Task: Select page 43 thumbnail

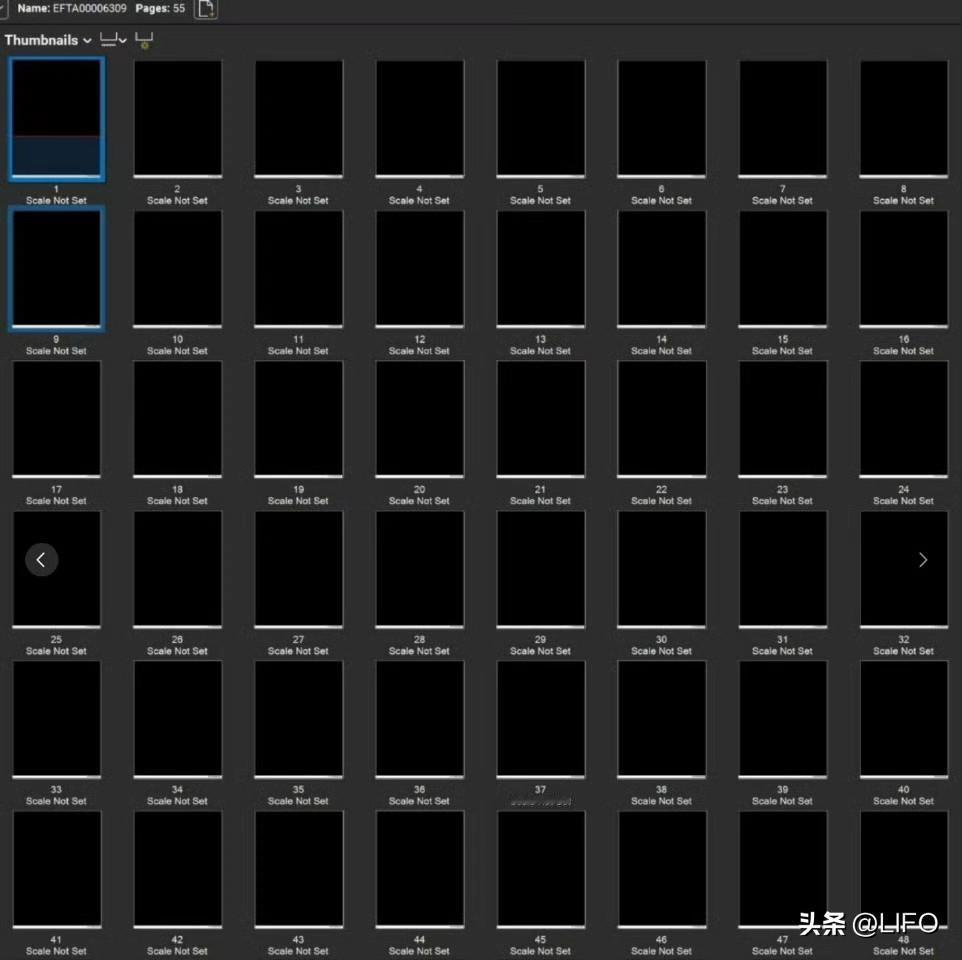Action: (299, 870)
